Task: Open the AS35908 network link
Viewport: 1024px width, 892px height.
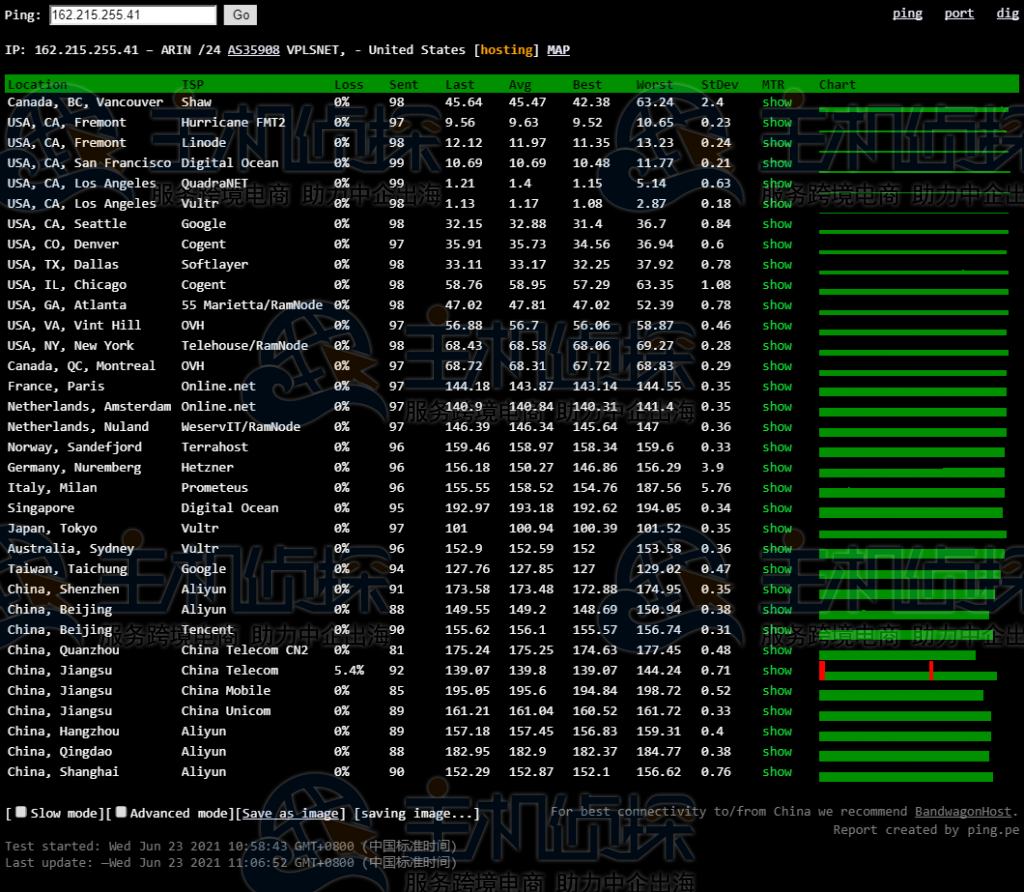Action: click(253, 50)
